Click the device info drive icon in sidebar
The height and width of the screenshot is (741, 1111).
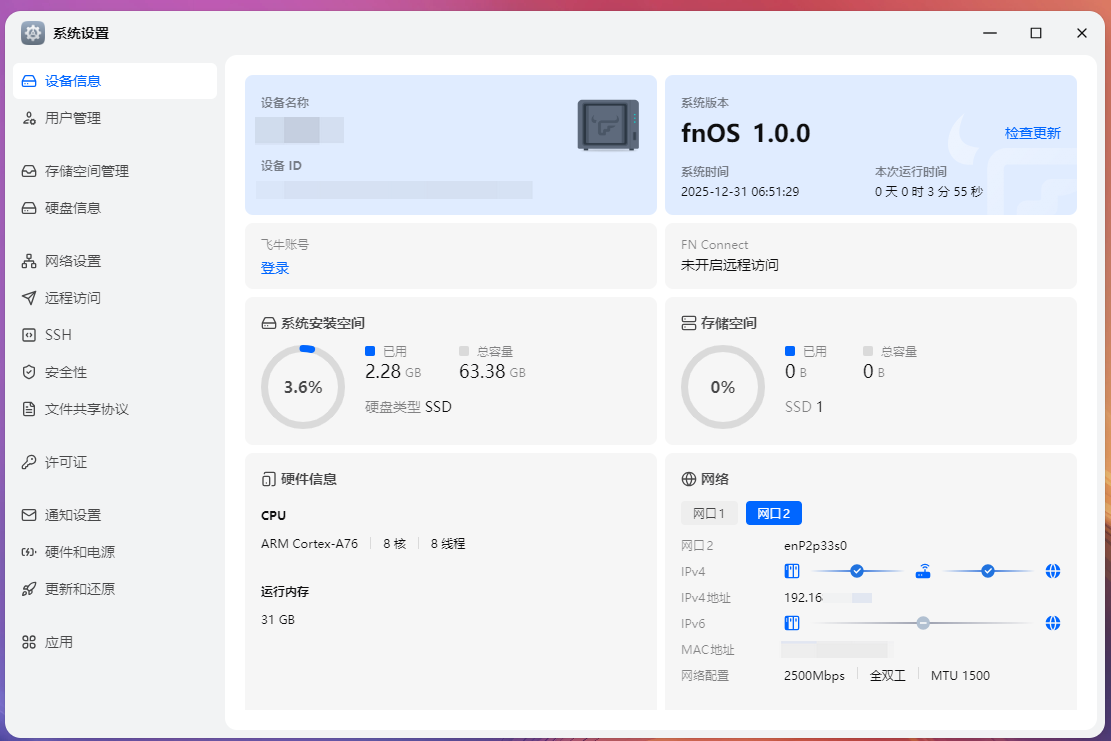pos(29,81)
